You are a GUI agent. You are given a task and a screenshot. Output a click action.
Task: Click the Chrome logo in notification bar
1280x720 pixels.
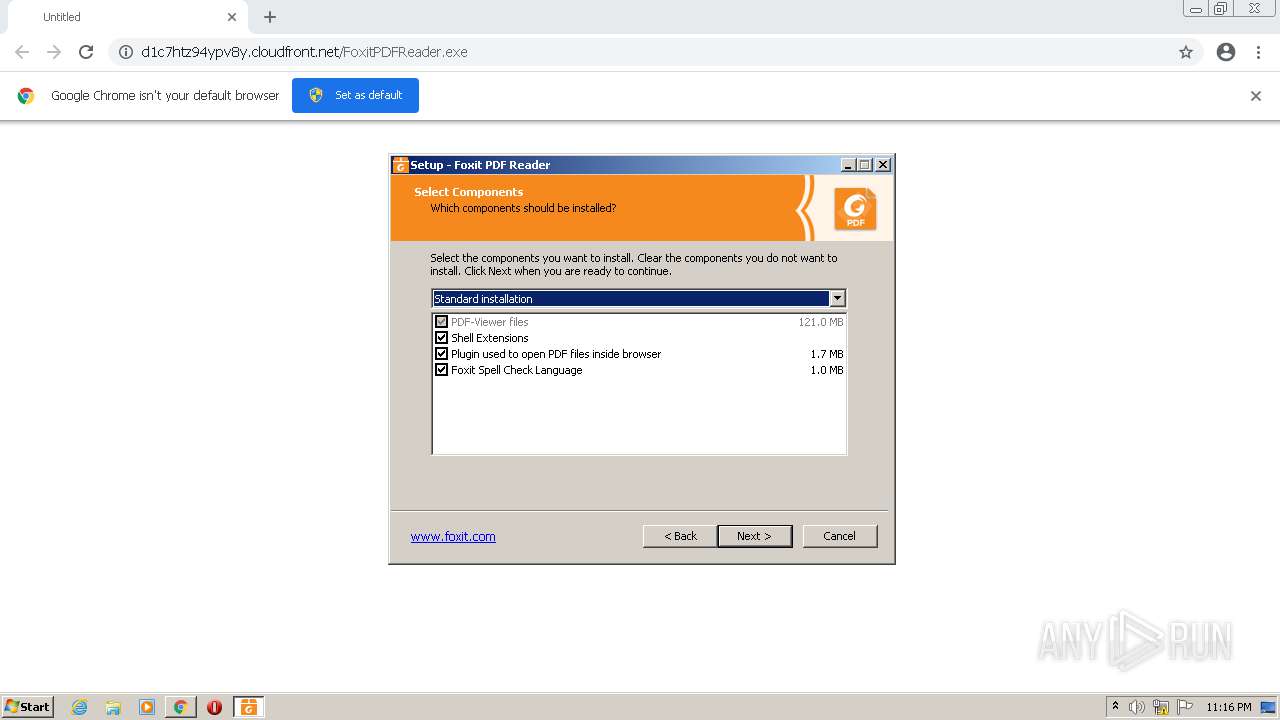(26, 96)
